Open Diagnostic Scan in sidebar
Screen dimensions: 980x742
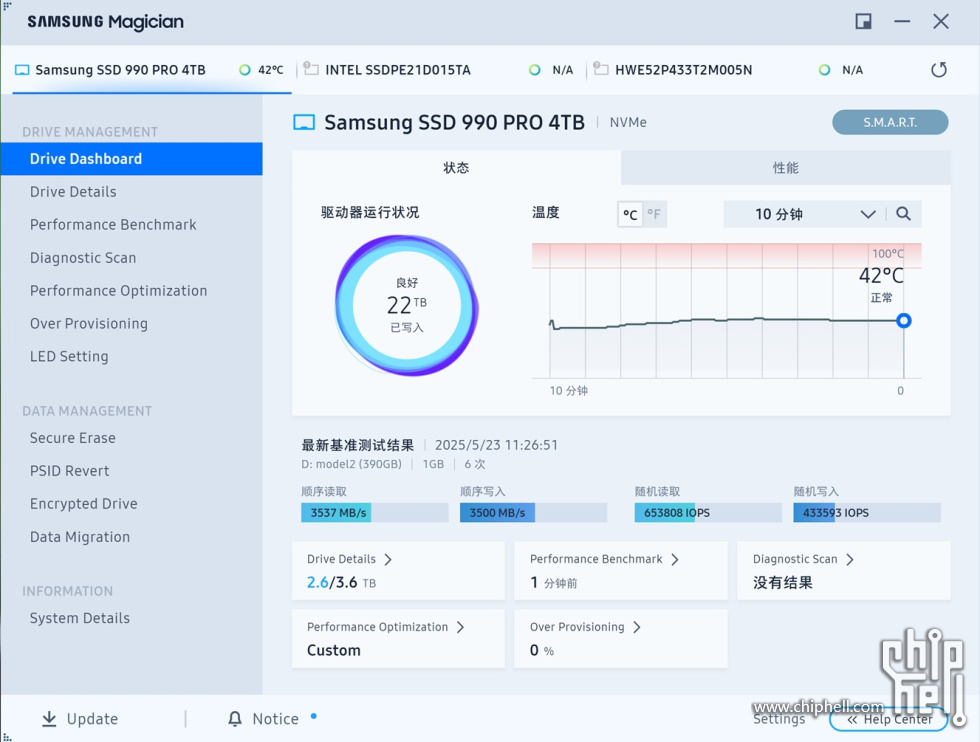(x=83, y=258)
